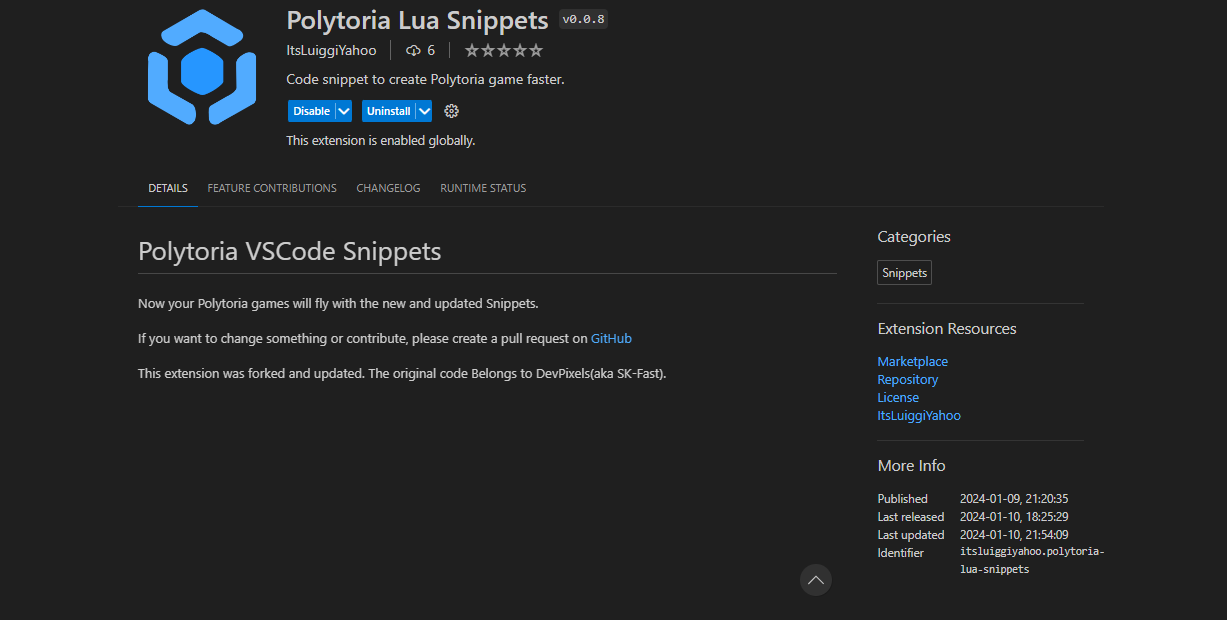Image resolution: width=1227 pixels, height=620 pixels.
Task: Click the five-star rating icons
Action: coord(504,50)
